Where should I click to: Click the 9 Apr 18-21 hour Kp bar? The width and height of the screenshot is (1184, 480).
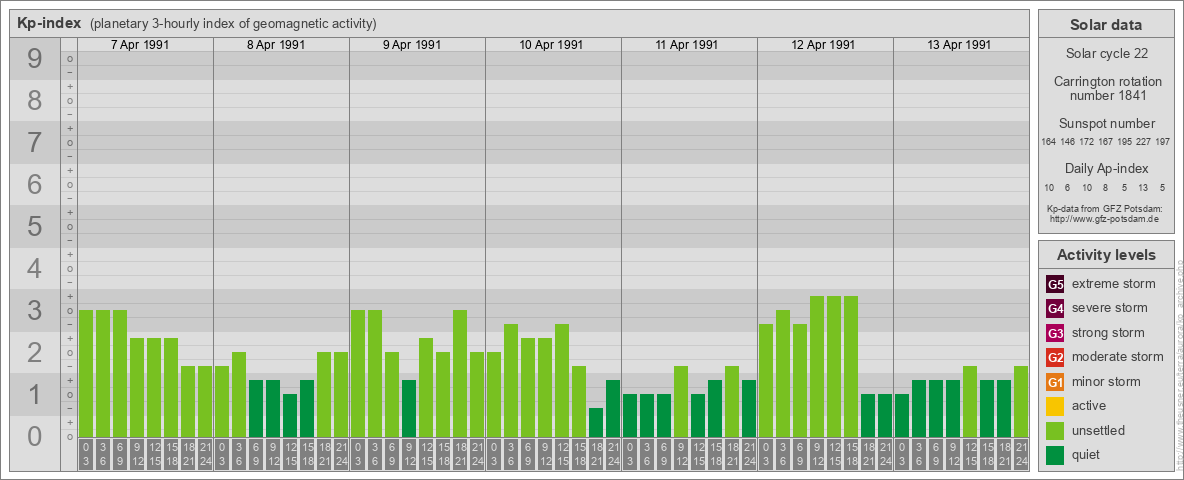tap(460, 373)
